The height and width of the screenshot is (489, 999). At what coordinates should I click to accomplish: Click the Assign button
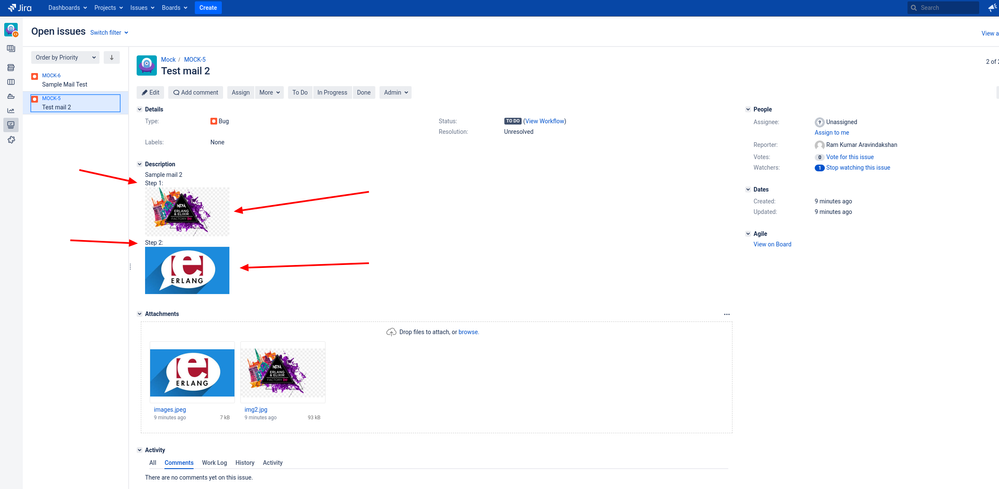click(x=240, y=92)
